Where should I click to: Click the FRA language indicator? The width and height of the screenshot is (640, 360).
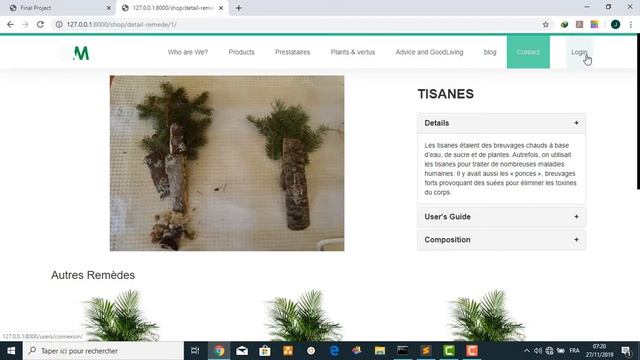tap(574, 351)
